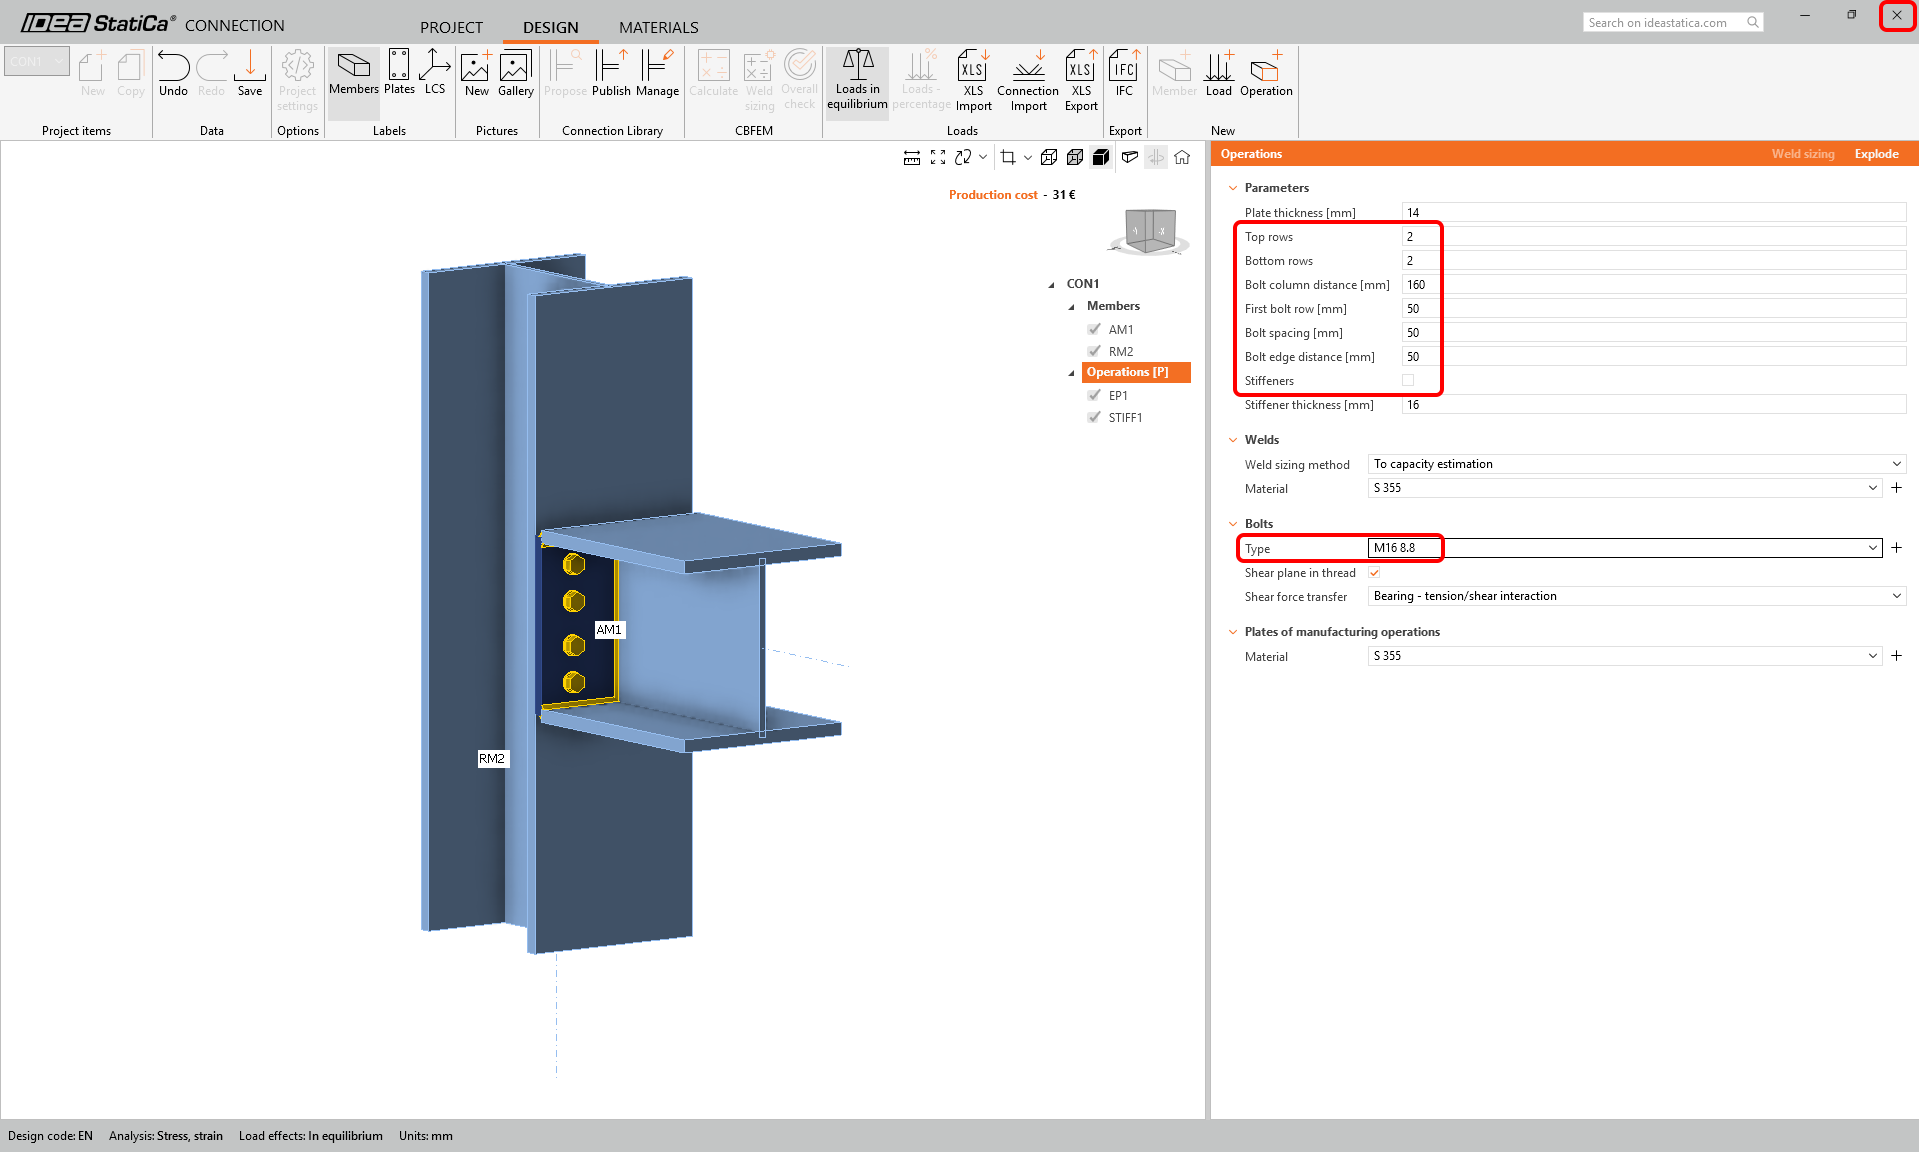The width and height of the screenshot is (1919, 1152).
Task: Switch to the MATERIALS tab
Action: (658, 27)
